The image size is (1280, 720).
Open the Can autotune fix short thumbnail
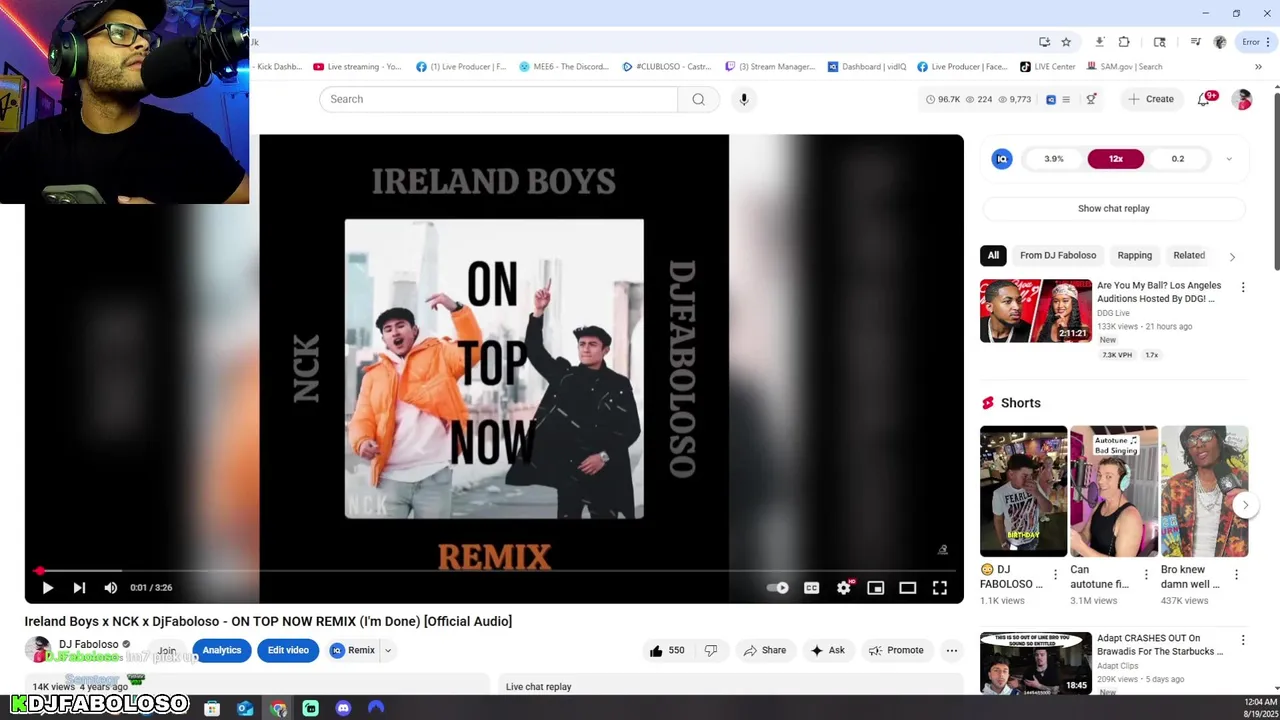(x=1114, y=491)
